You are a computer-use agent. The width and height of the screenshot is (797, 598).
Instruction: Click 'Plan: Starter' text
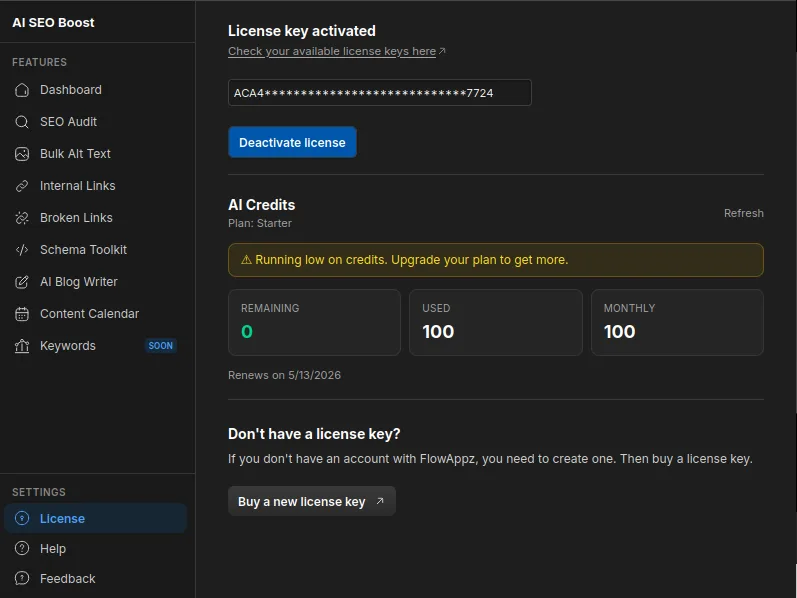260,223
